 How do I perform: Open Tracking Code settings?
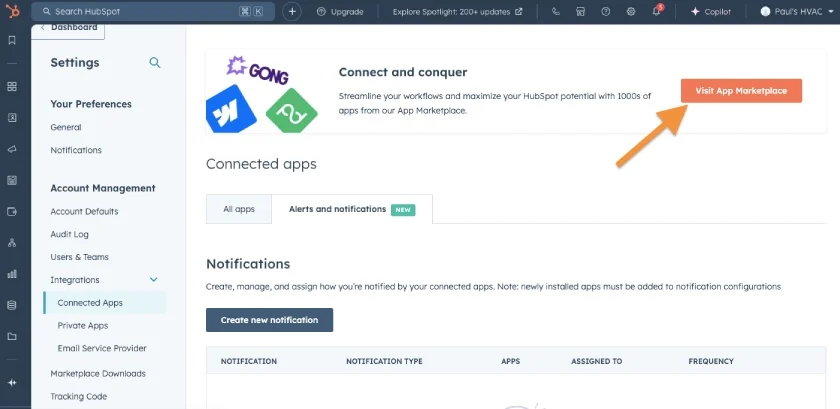tap(78, 396)
